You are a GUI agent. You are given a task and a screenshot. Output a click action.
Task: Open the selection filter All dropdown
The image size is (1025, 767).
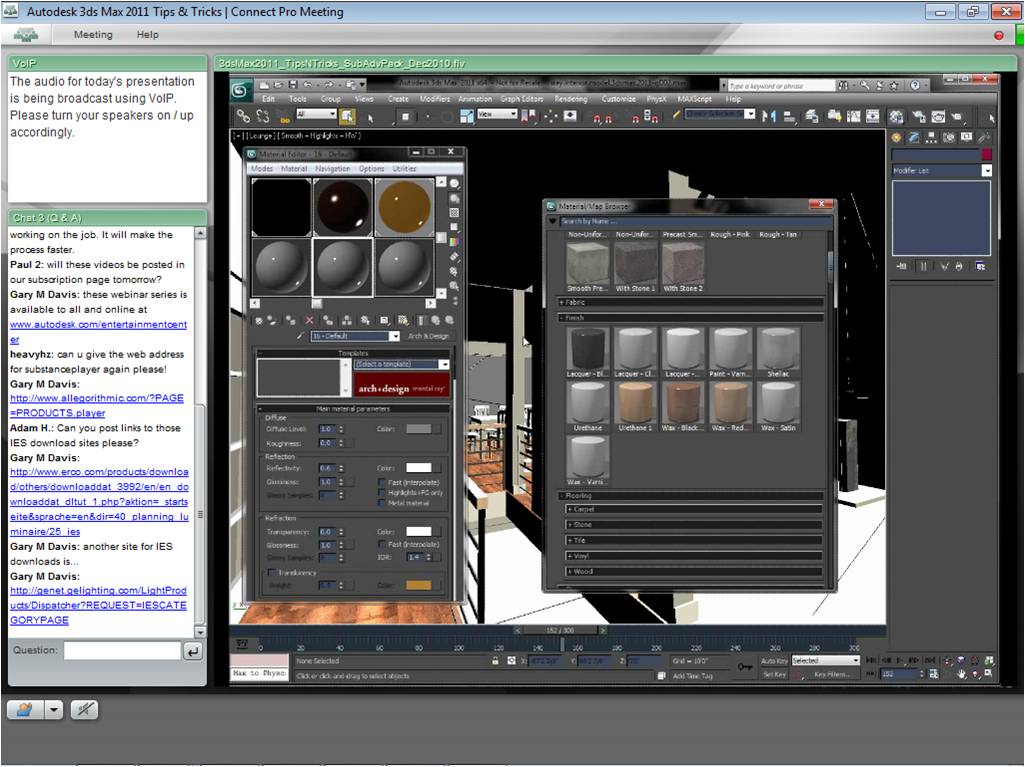pyautogui.click(x=316, y=114)
